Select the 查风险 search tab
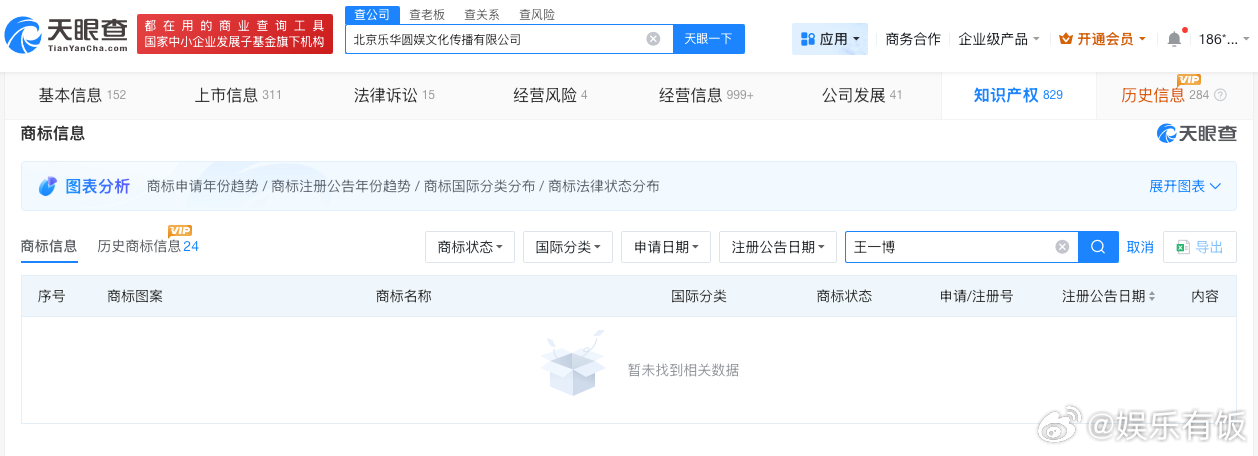The image size is (1258, 456). (537, 14)
